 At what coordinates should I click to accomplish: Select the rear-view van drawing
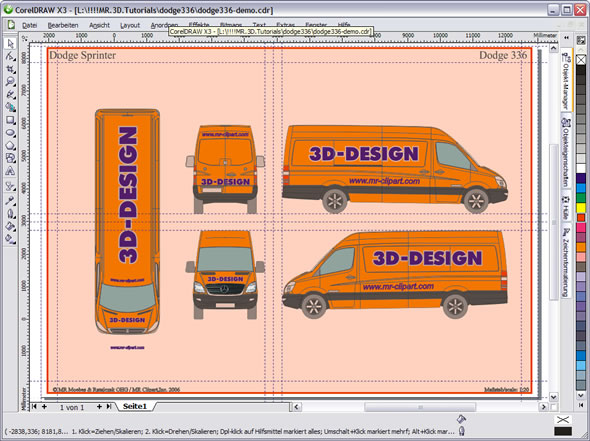[225, 169]
